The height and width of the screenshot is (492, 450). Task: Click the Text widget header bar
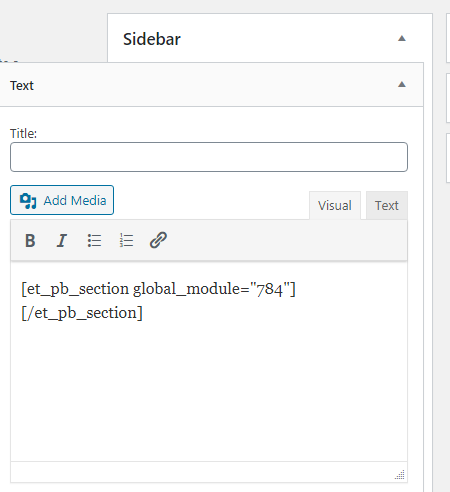(x=211, y=85)
